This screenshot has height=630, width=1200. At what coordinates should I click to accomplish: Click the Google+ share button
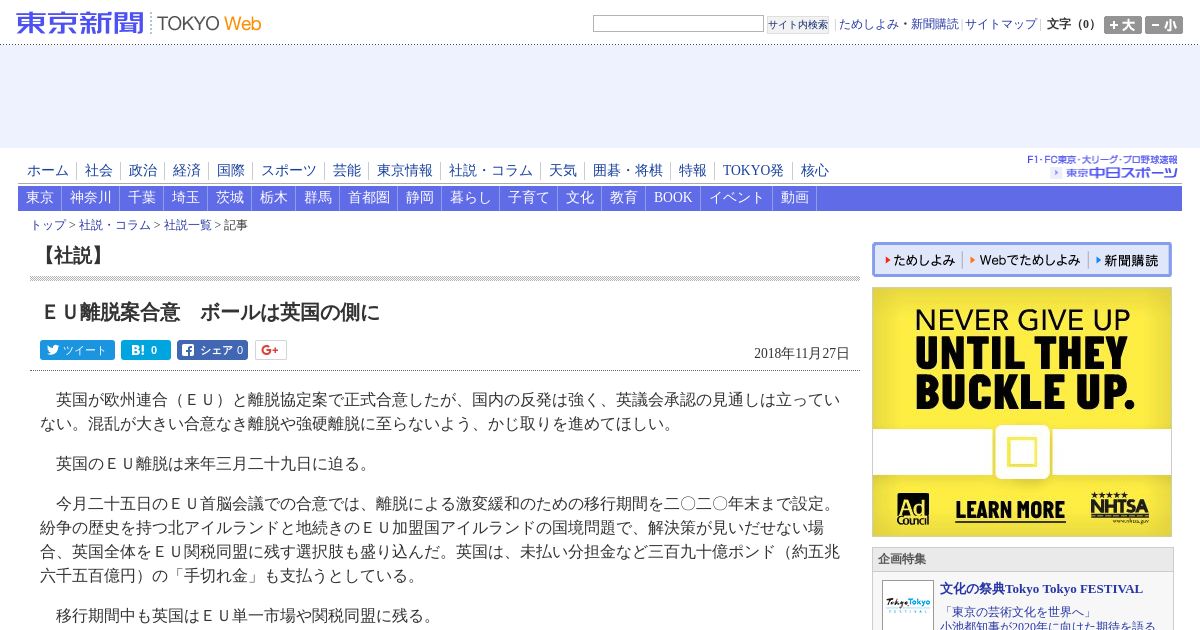pyautogui.click(x=271, y=350)
